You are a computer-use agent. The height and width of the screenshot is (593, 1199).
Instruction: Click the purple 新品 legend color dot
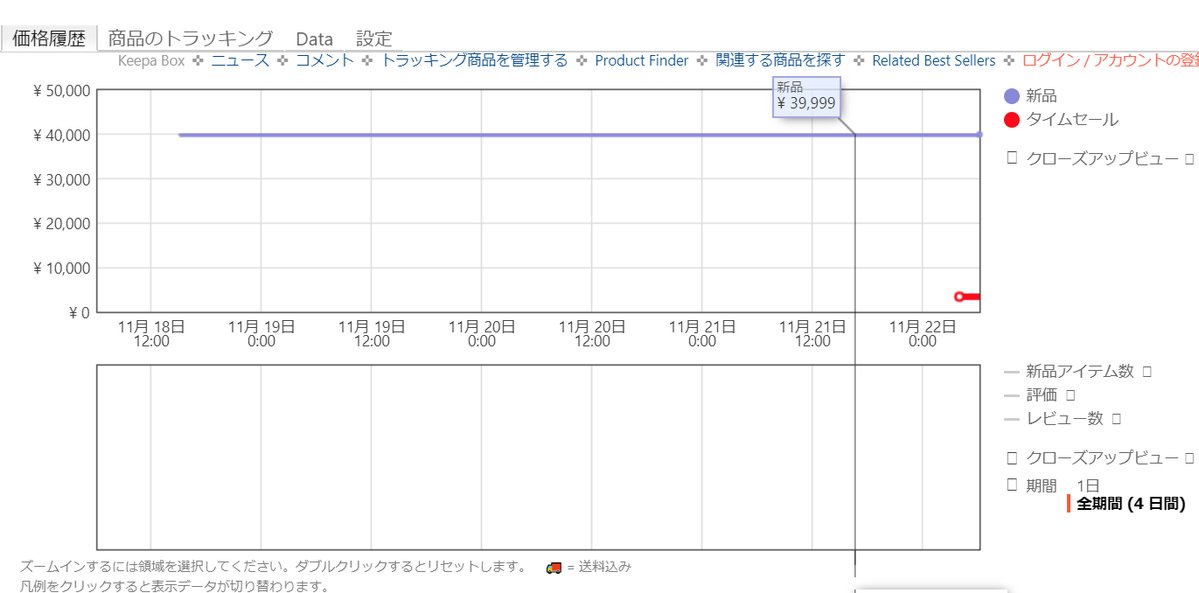coord(1011,96)
